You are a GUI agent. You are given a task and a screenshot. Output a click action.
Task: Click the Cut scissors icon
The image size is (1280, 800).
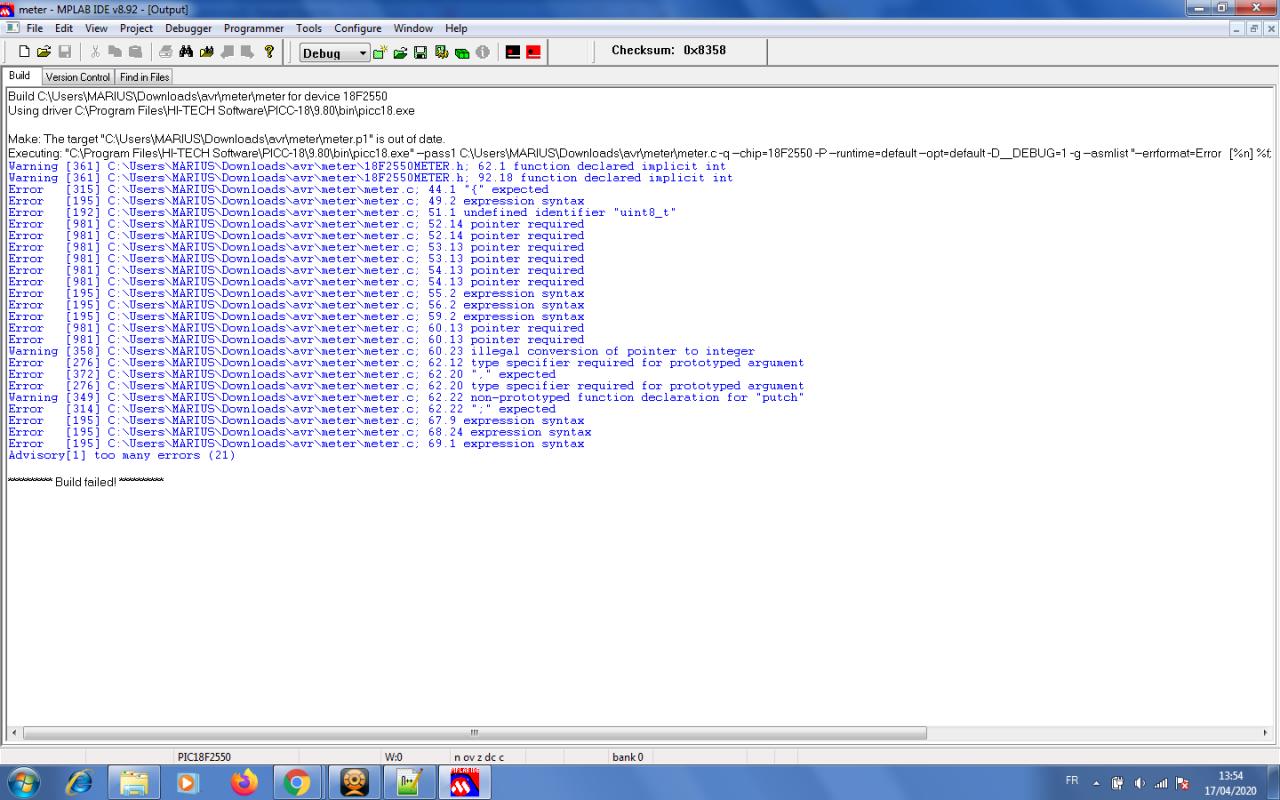pyautogui.click(x=95, y=52)
